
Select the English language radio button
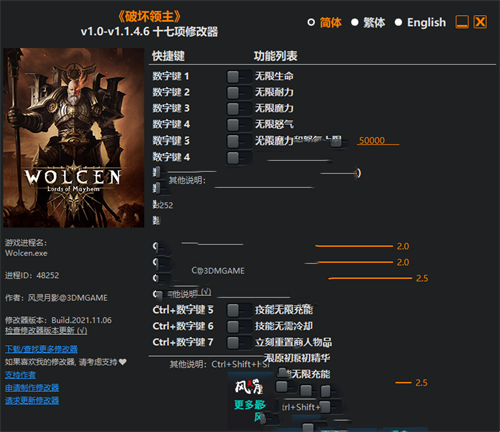pyautogui.click(x=398, y=22)
